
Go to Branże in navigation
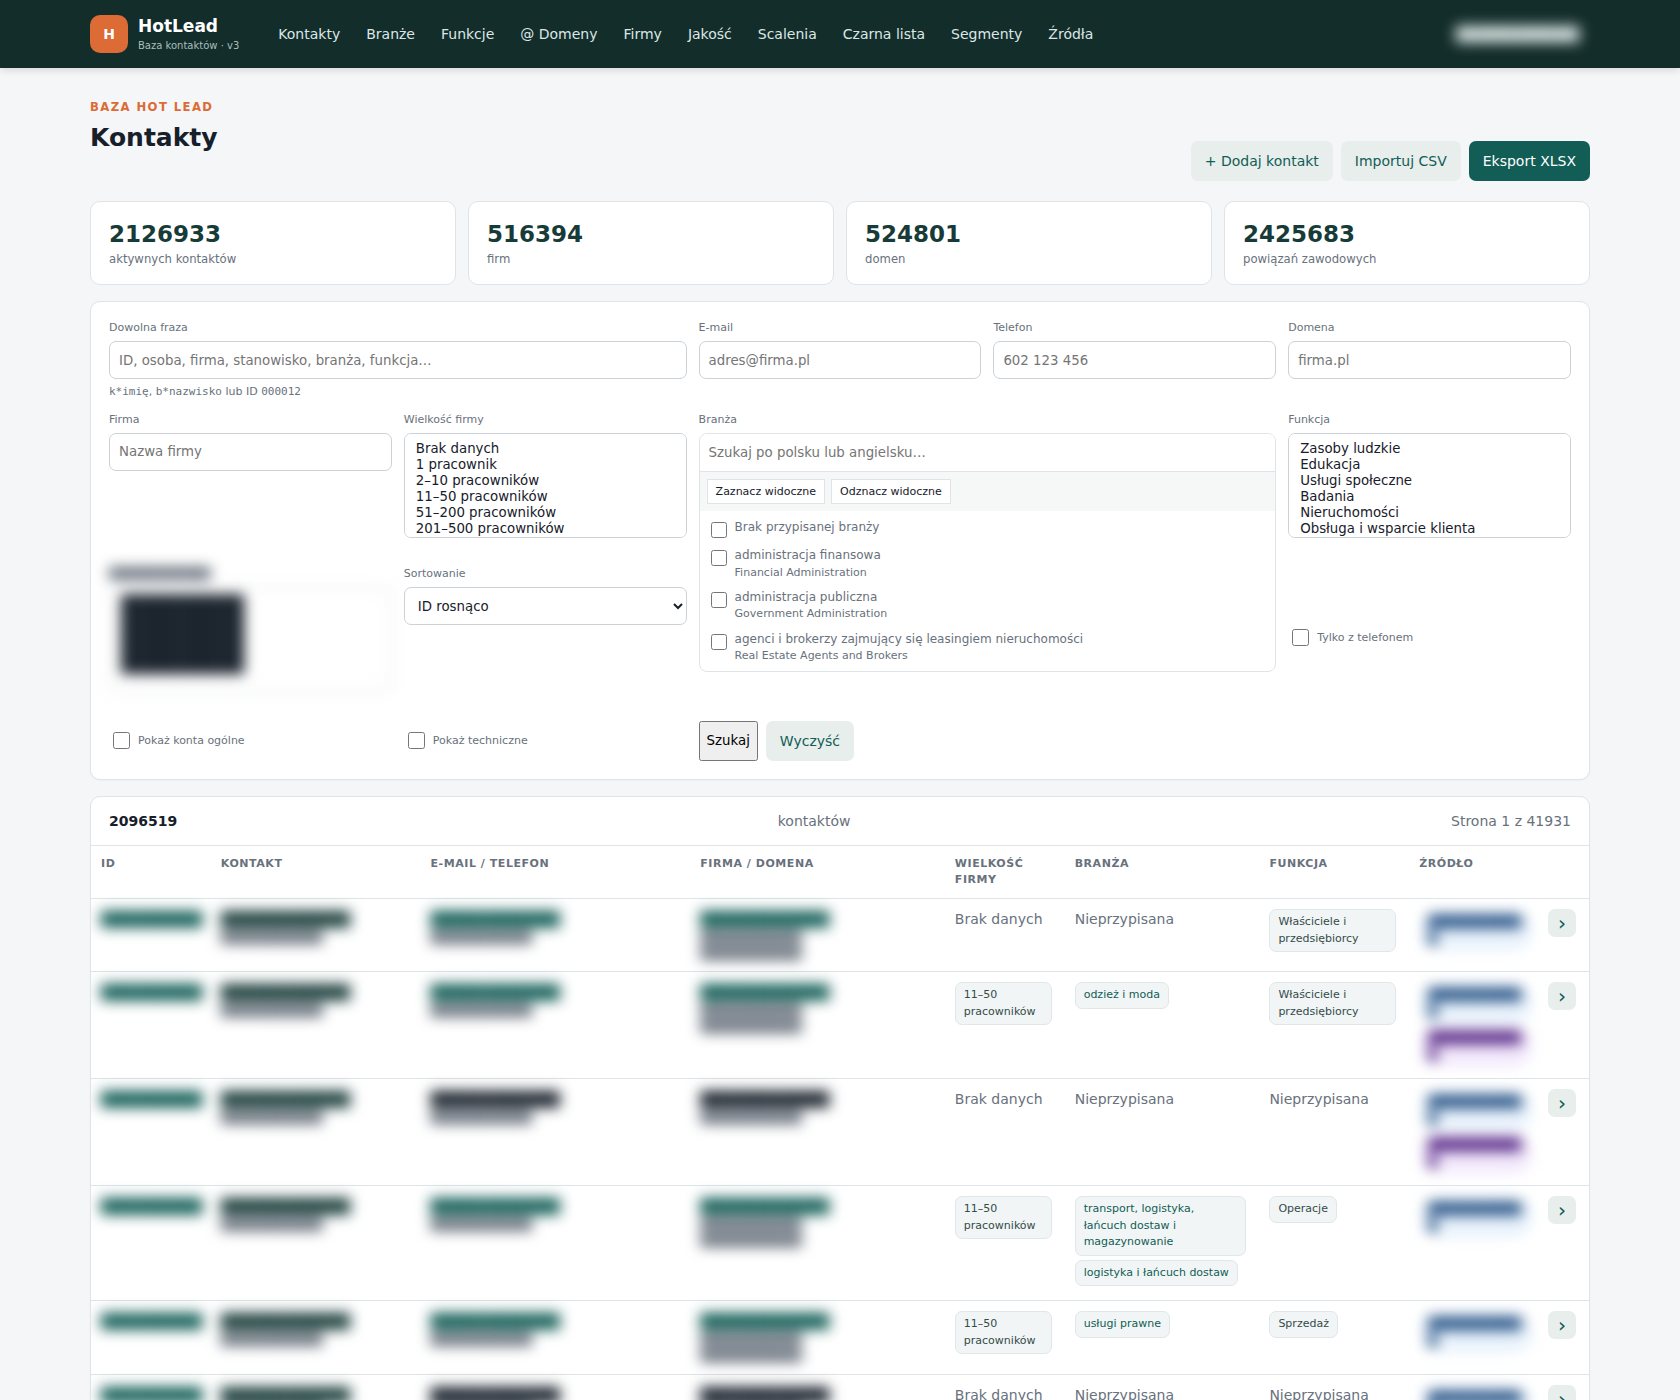pos(390,34)
